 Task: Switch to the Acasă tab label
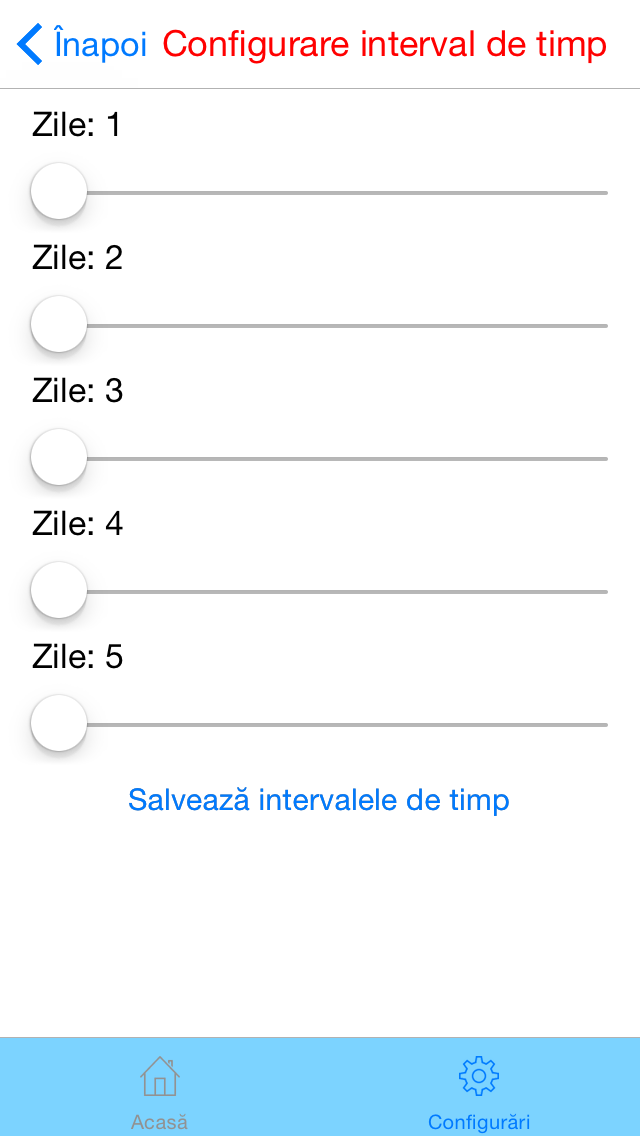(x=159, y=1122)
